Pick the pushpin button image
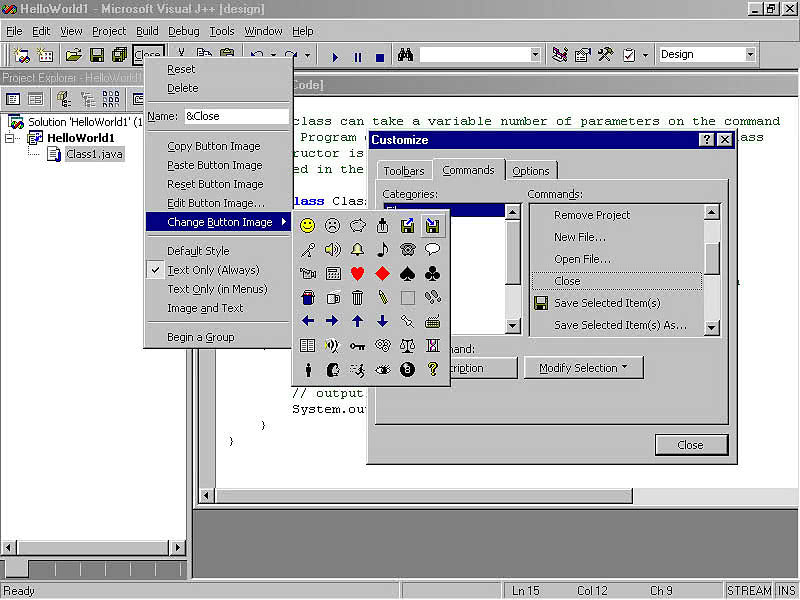800x600 pixels. [x=407, y=321]
